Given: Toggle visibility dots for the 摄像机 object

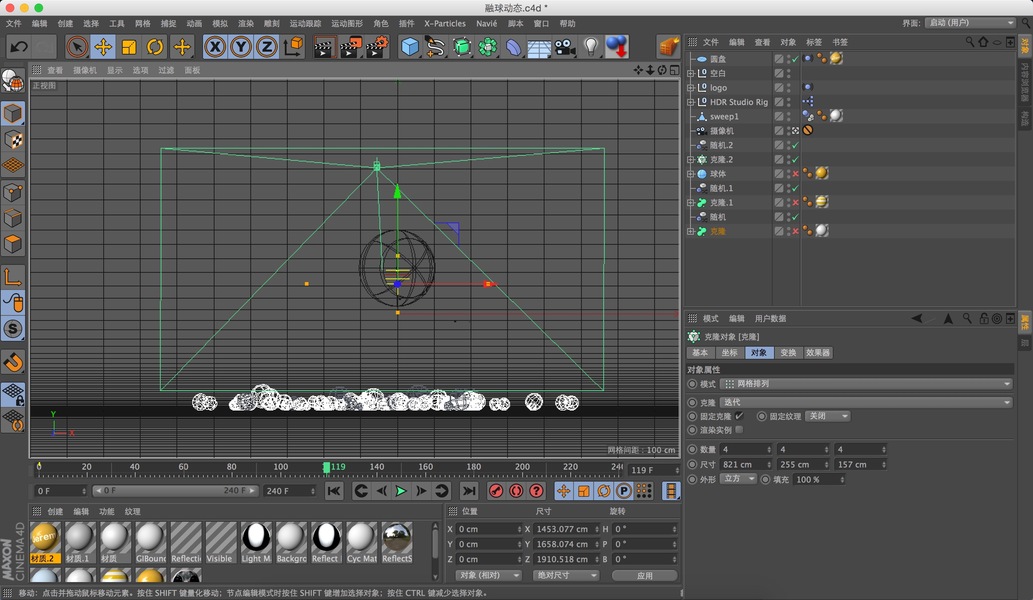Looking at the screenshot, I should coord(788,130).
